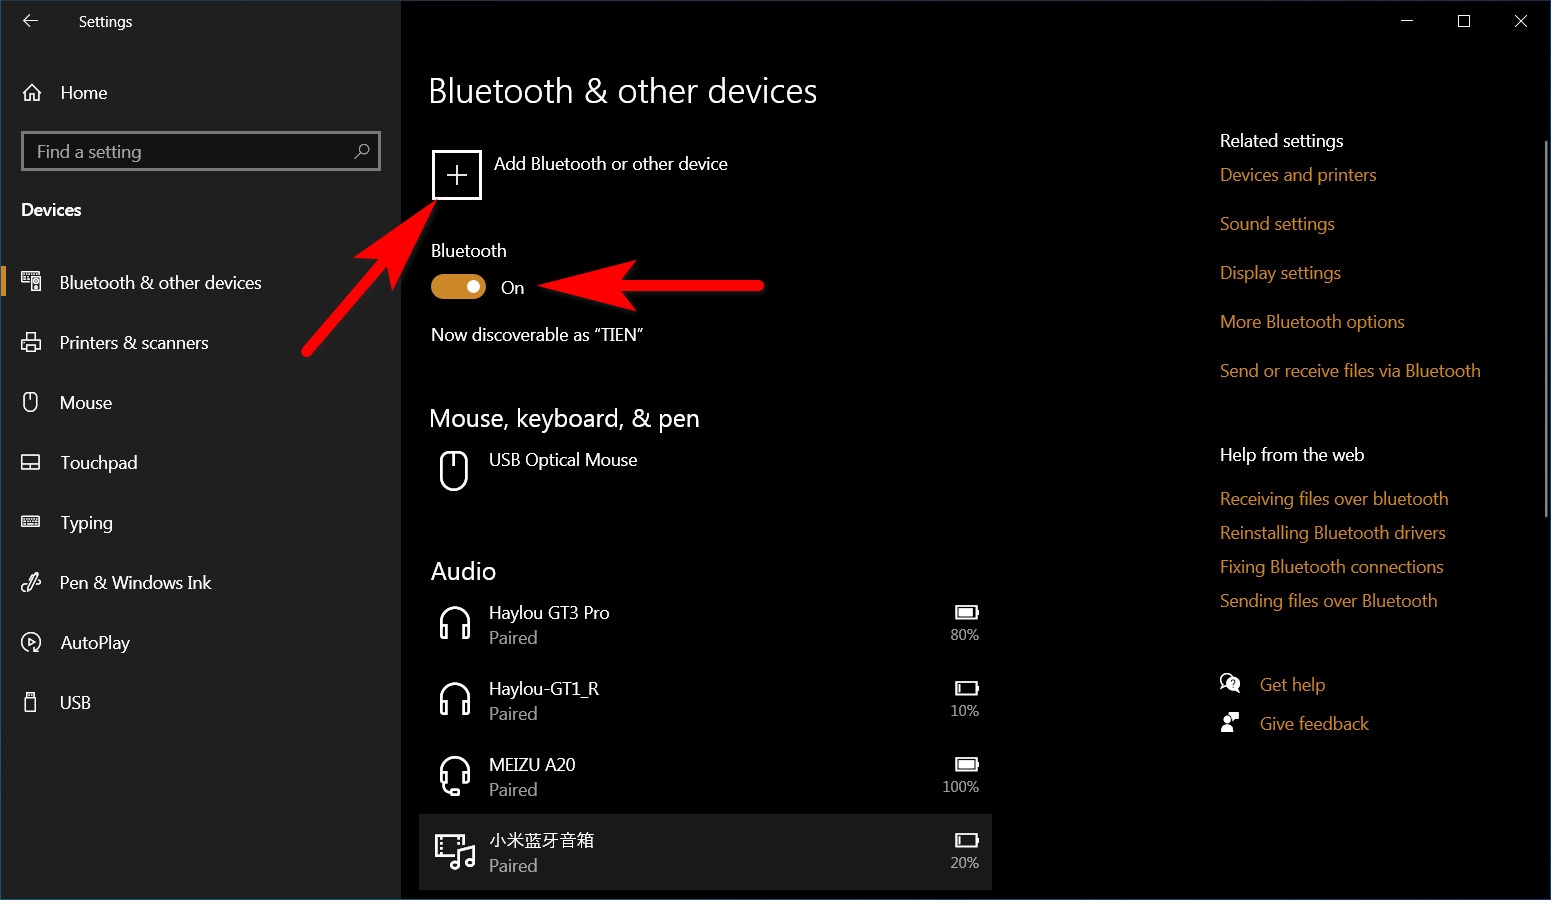The height and width of the screenshot is (900, 1551).
Task: Click the Get help icon
Action: point(1231,683)
